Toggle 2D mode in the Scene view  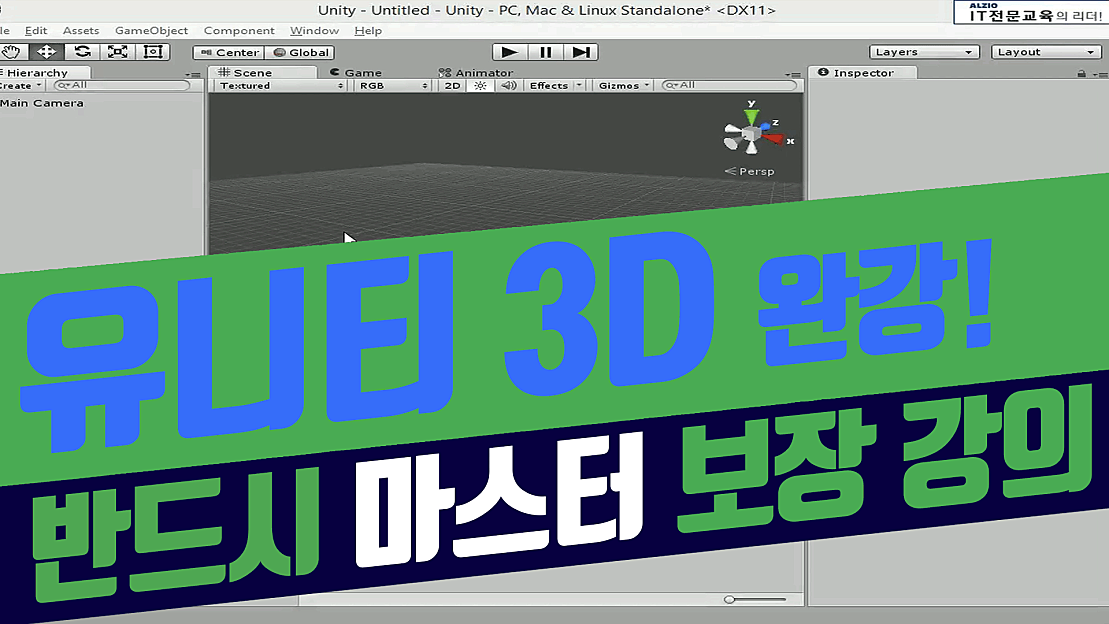(451, 85)
